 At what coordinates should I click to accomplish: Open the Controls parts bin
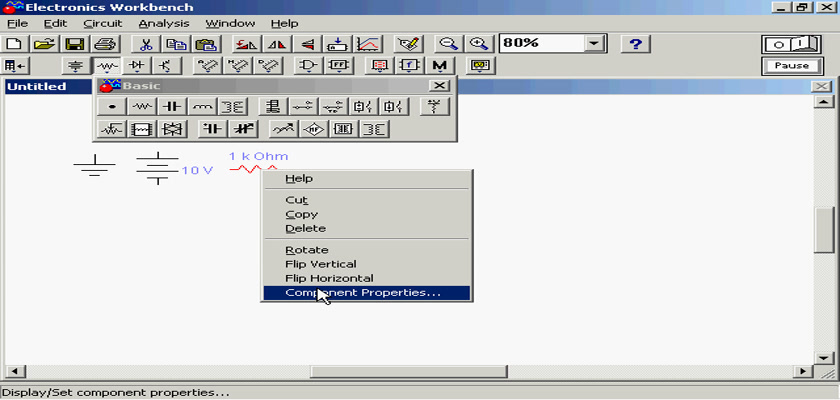[409, 66]
